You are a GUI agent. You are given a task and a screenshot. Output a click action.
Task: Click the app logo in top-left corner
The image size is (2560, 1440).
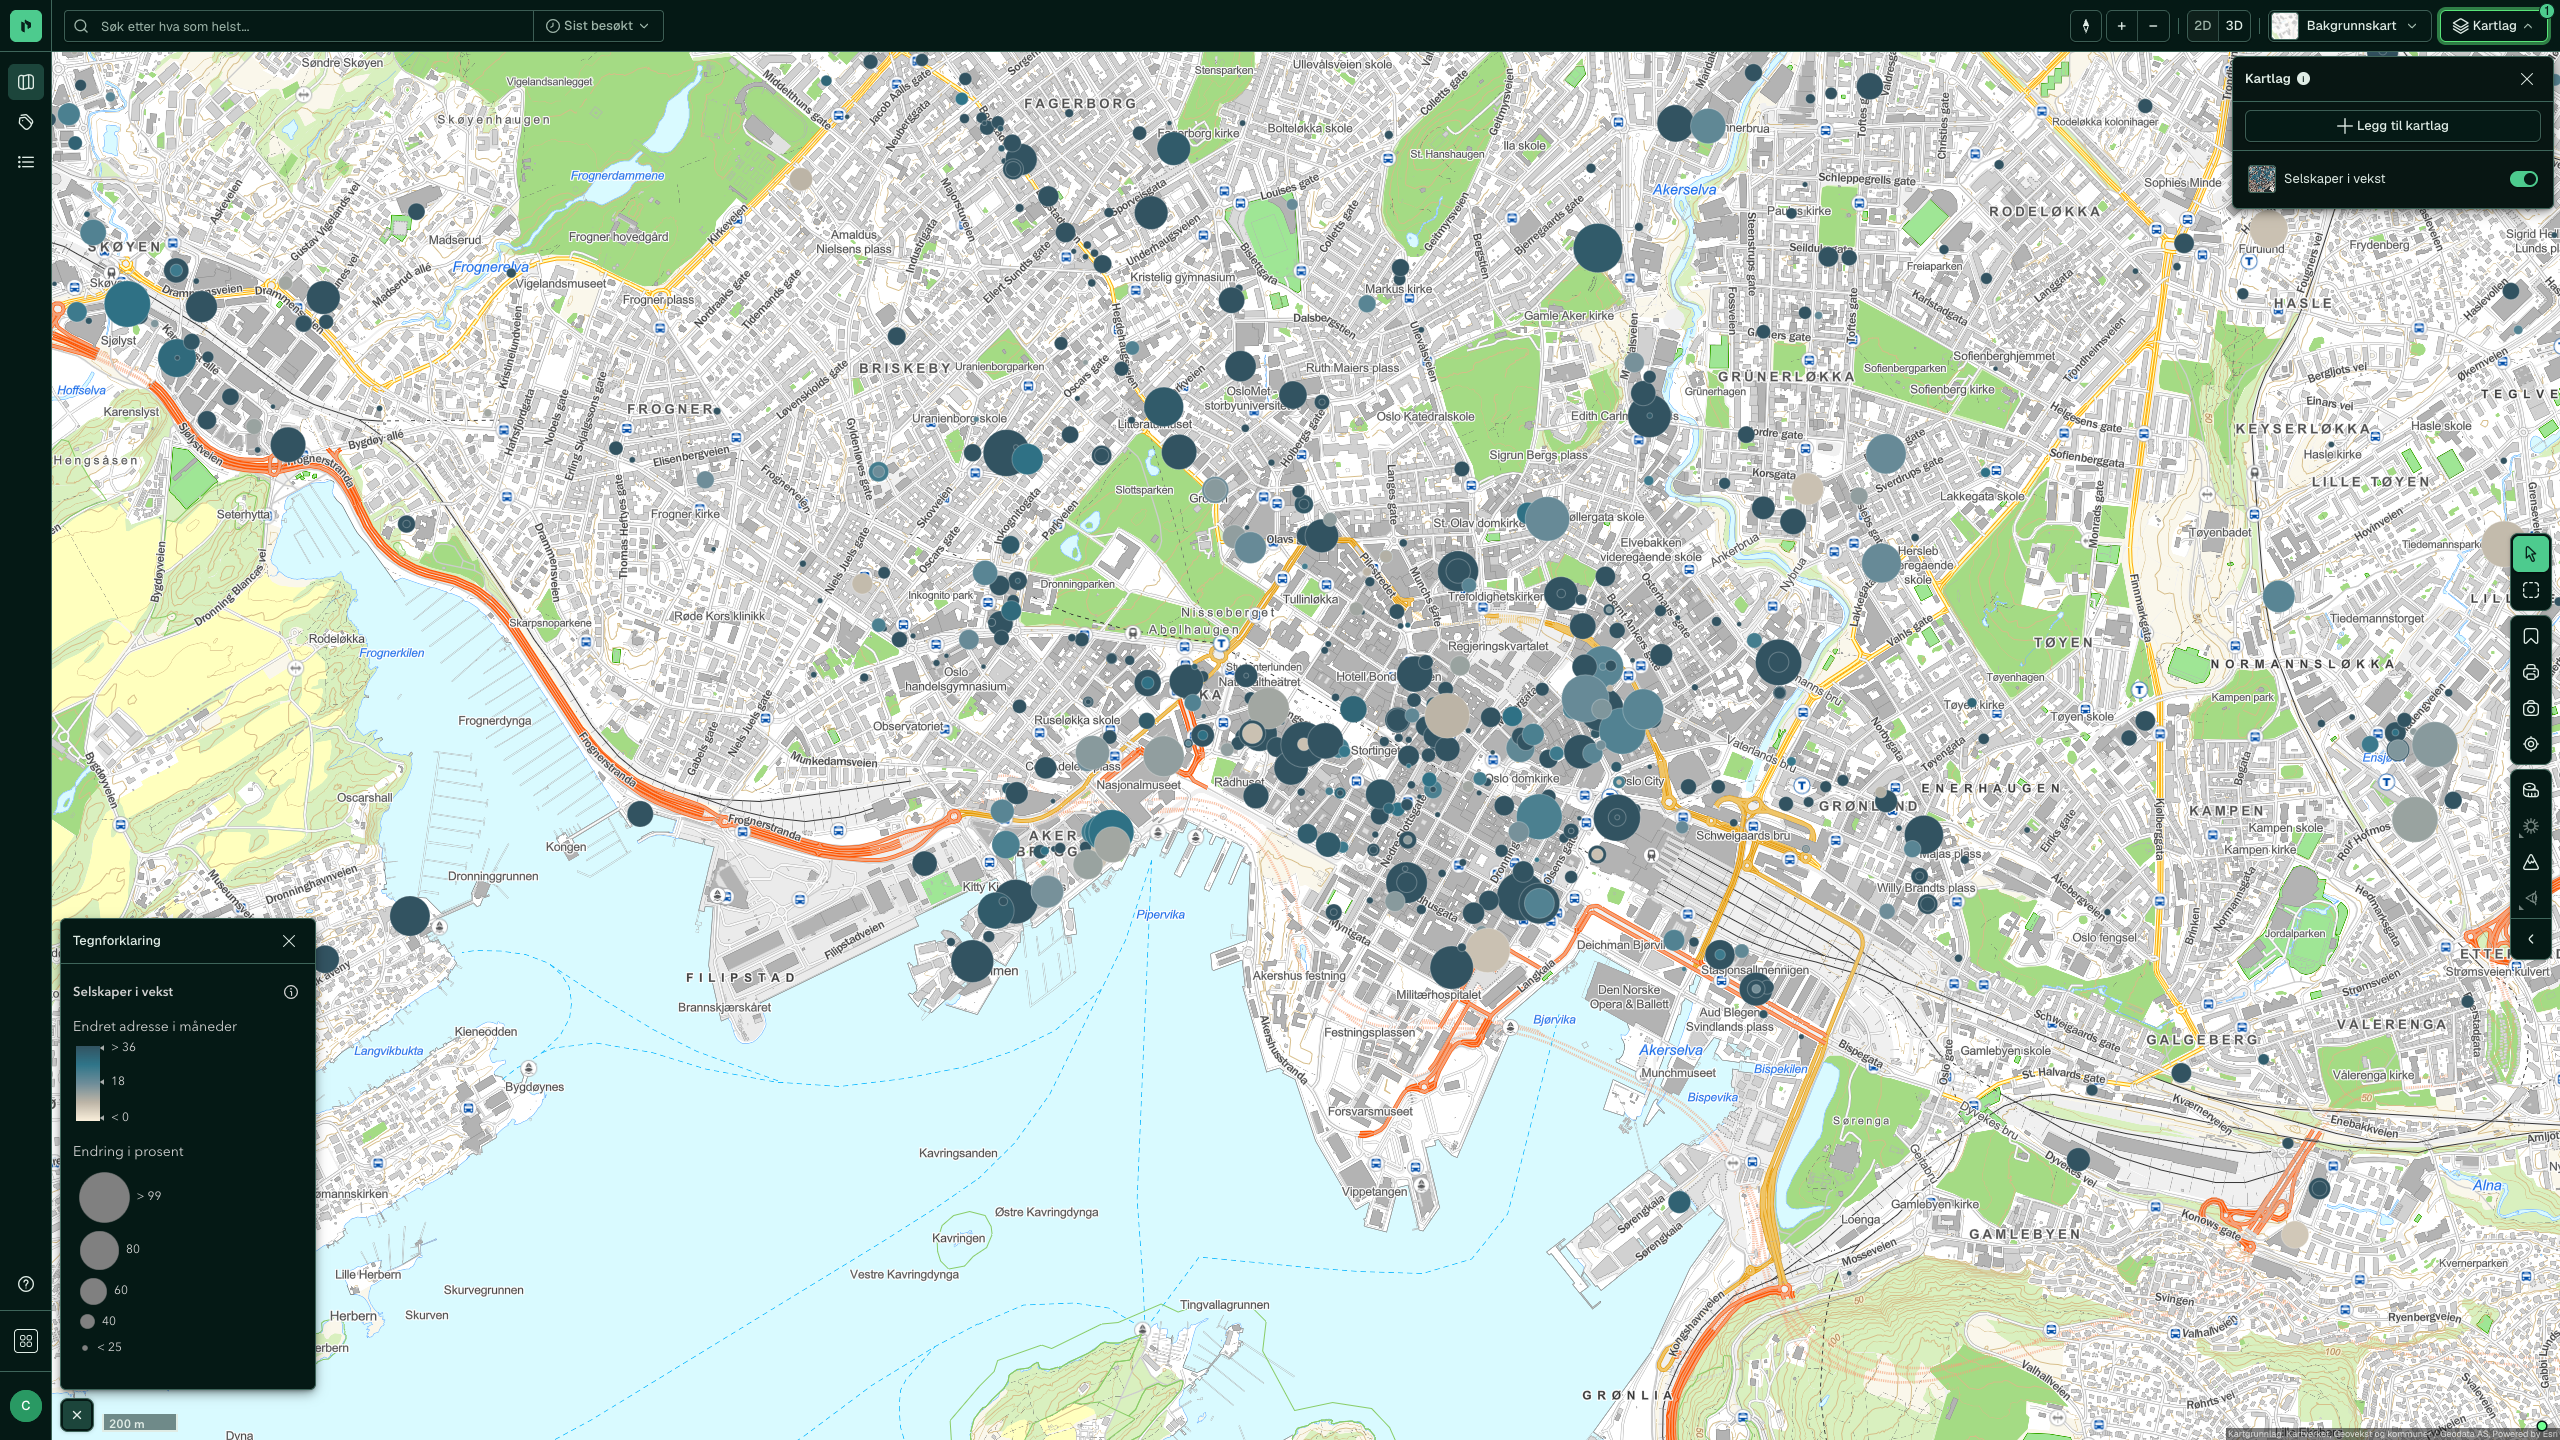point(26,26)
